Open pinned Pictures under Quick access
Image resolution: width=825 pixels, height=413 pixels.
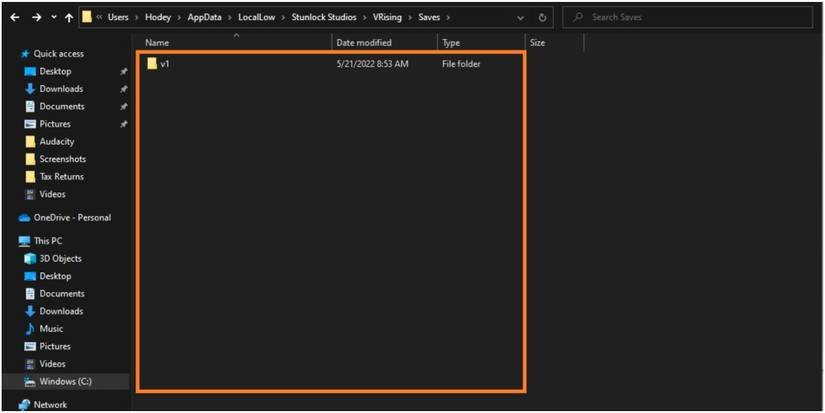tap(55, 124)
